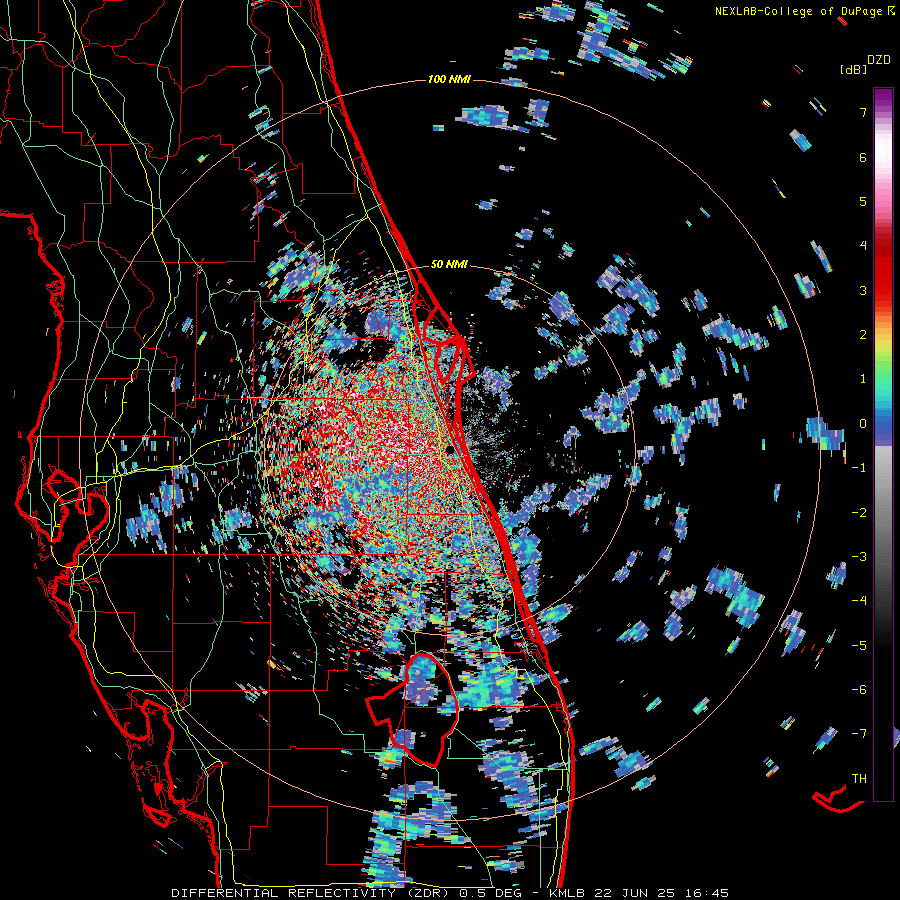This screenshot has width=900, height=900.
Task: Click the -2 dB value on color scale
Action: [x=859, y=512]
